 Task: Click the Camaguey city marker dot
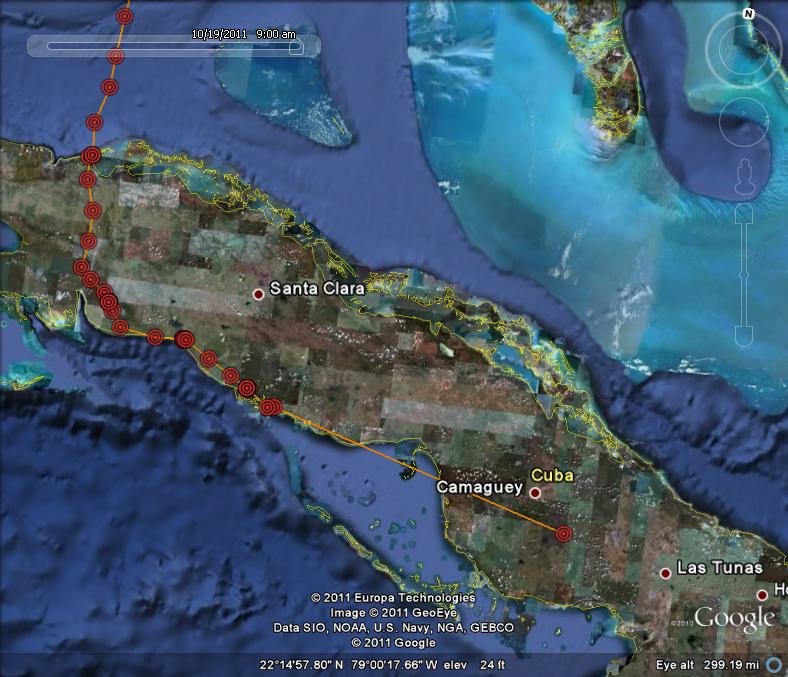[535, 492]
